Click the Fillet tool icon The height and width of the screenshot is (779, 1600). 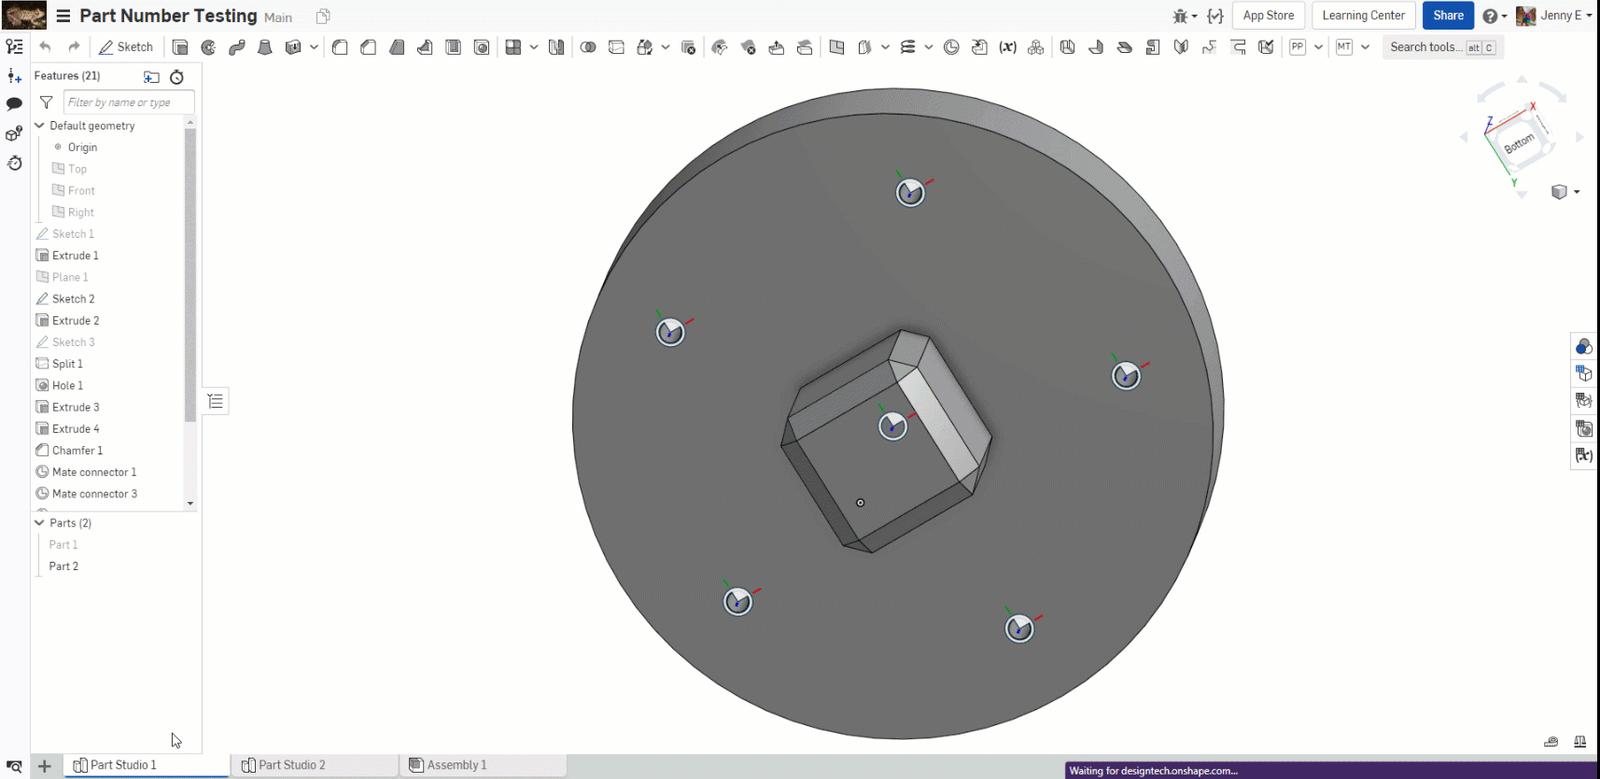[x=340, y=47]
